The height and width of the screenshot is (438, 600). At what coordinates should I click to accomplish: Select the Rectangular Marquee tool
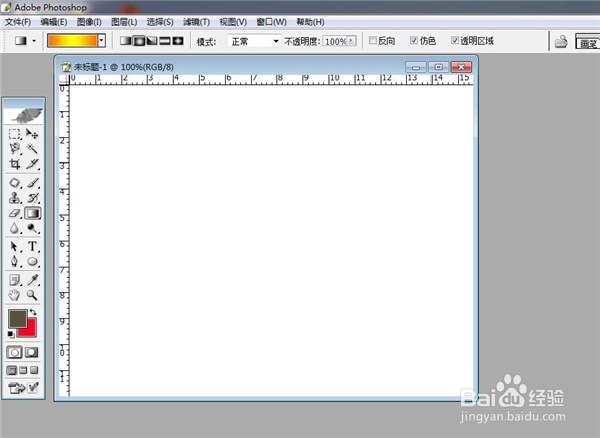tap(15, 134)
